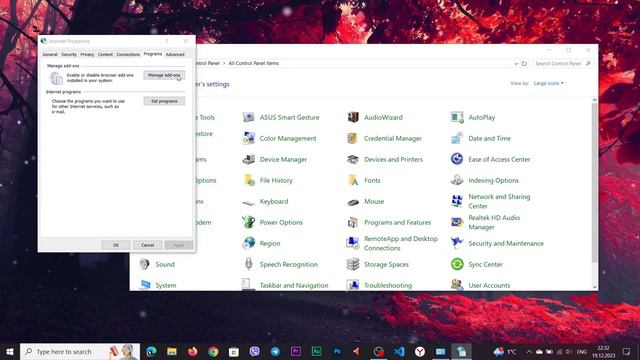640x360 pixels.
Task: Click the Search Control Panel field
Action: coord(562,64)
